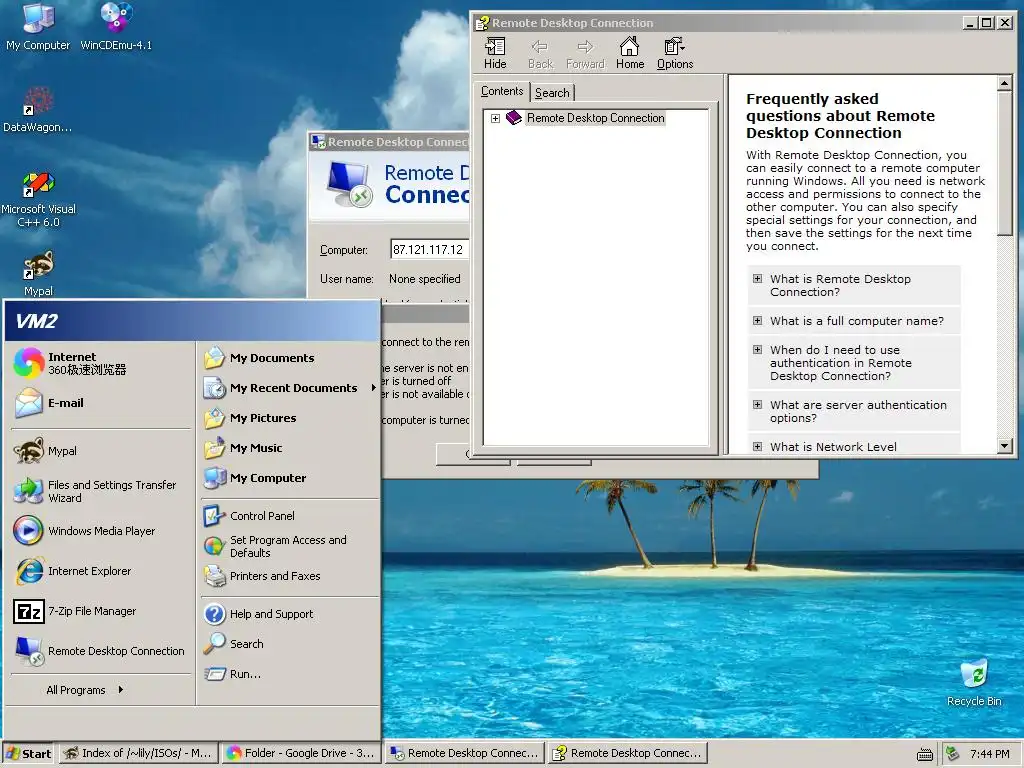
Task: Switch to Remote Desktop help taskbar button
Action: 628,753
